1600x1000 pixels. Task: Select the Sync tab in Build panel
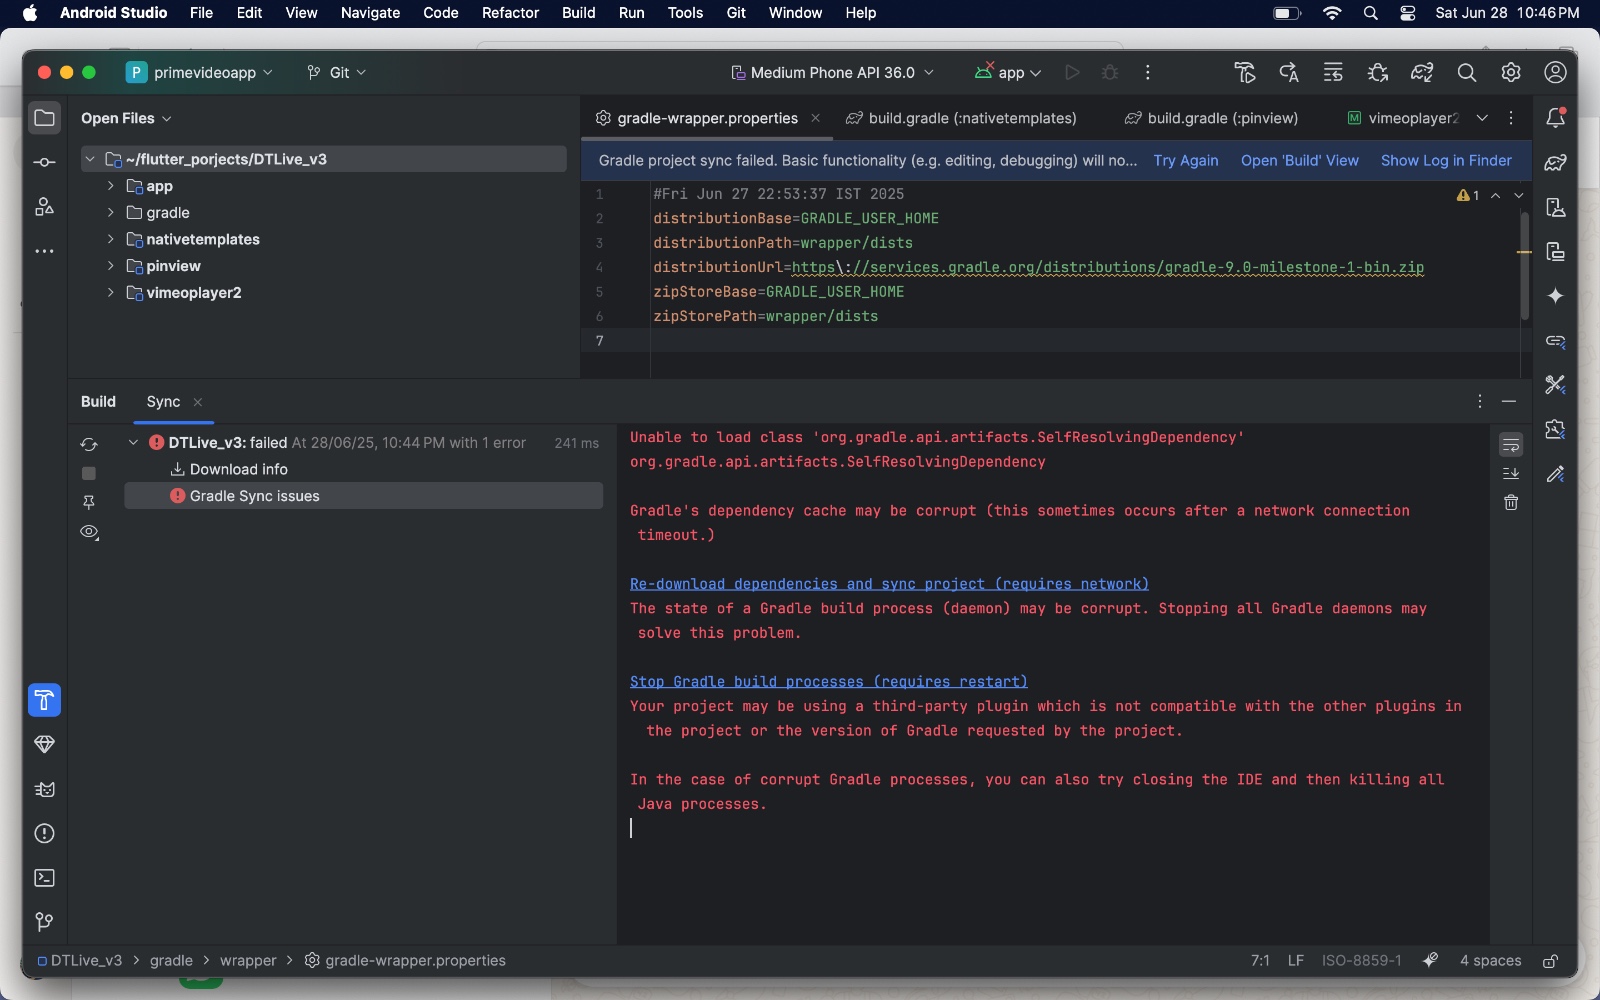(163, 401)
